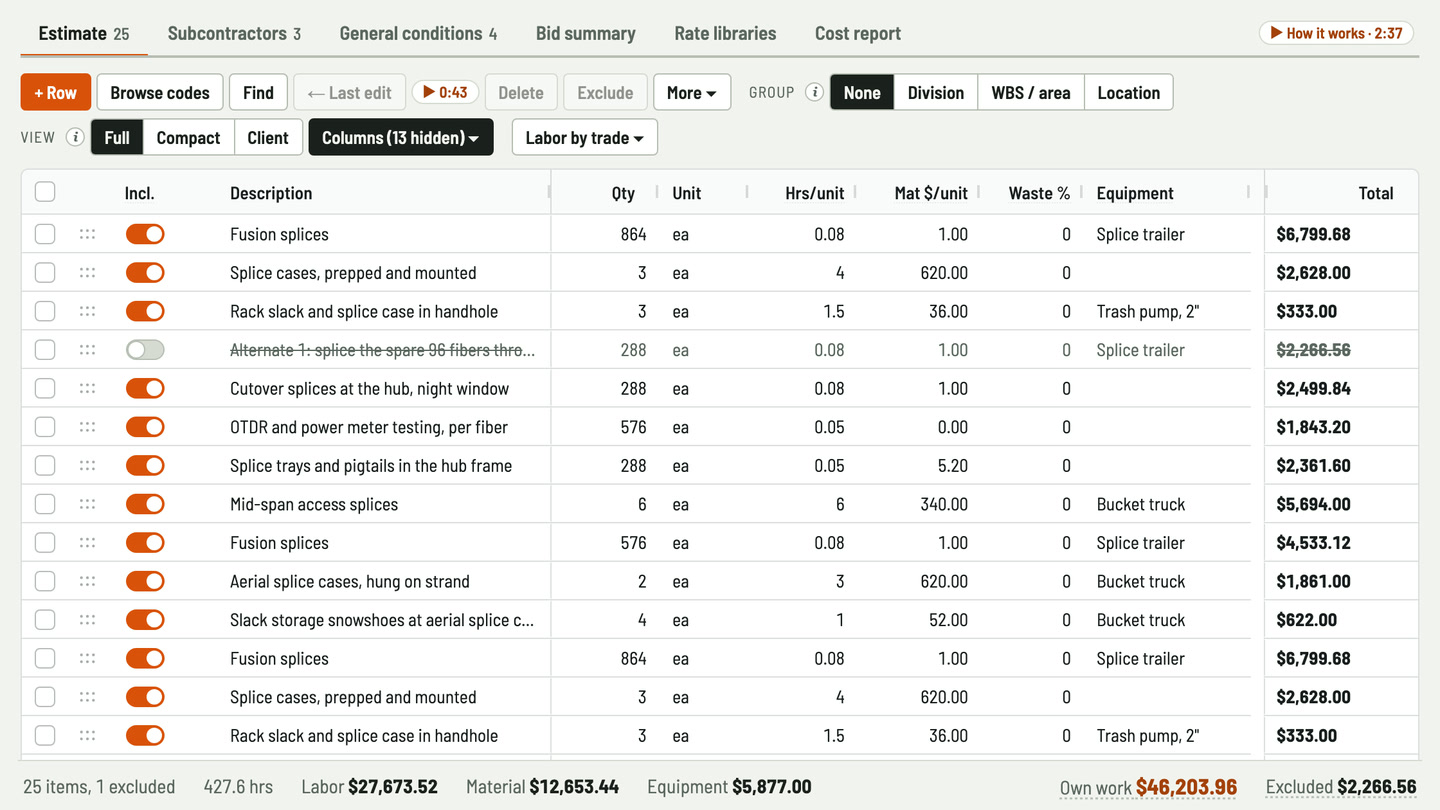Viewport: 1440px width, 810px height.
Task: Click drag handle on Slack storage snowshoes row
Action: (x=87, y=620)
